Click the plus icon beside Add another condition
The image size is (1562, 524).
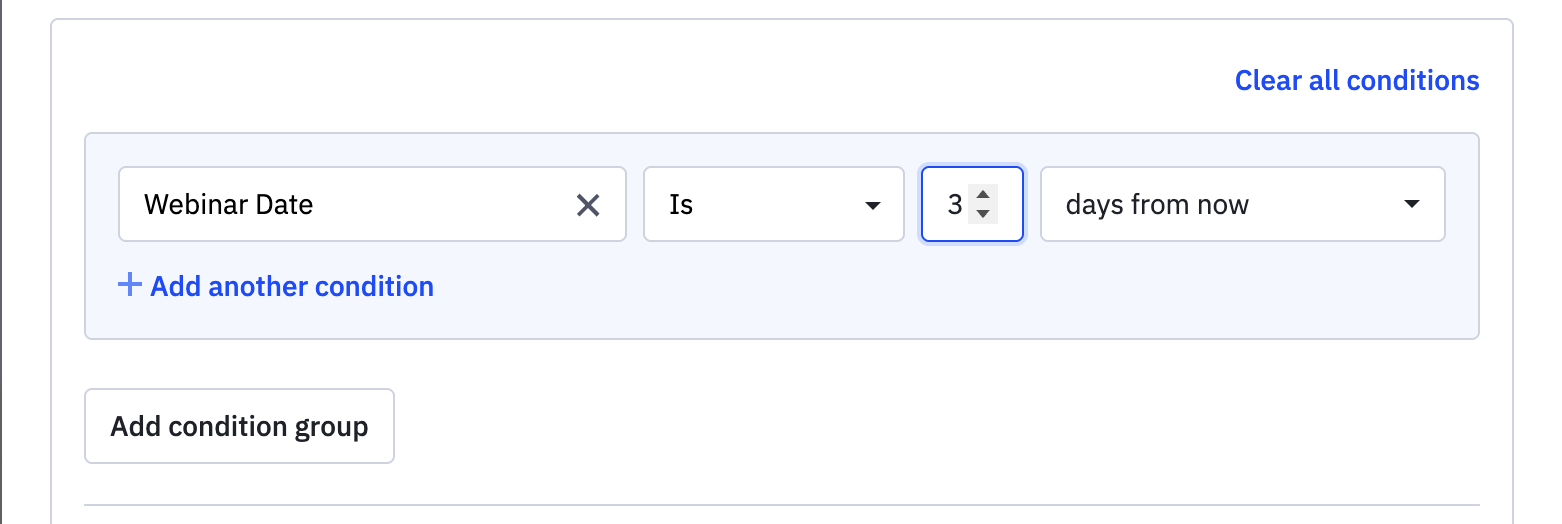(x=129, y=286)
